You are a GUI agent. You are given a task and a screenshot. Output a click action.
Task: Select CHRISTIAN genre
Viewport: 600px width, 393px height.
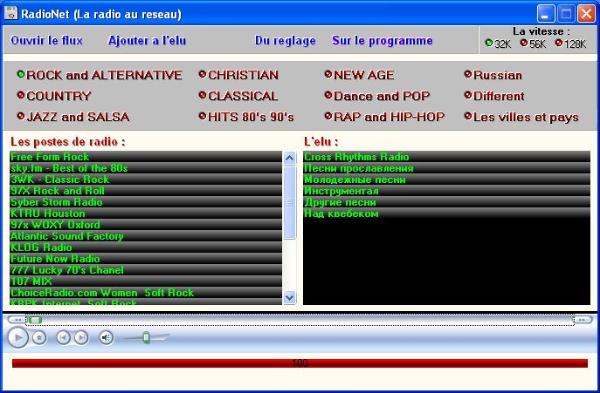point(239,75)
